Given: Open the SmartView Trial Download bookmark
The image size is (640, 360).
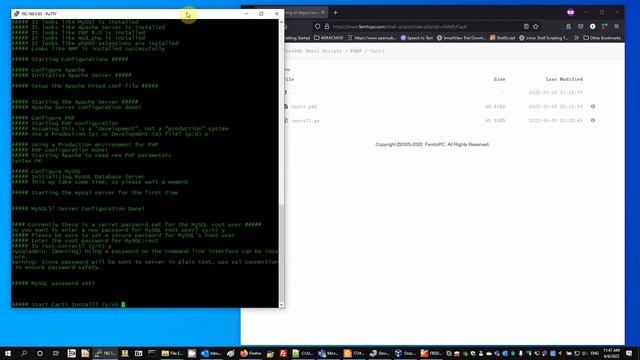Looking at the screenshot, I should (x=461, y=38).
